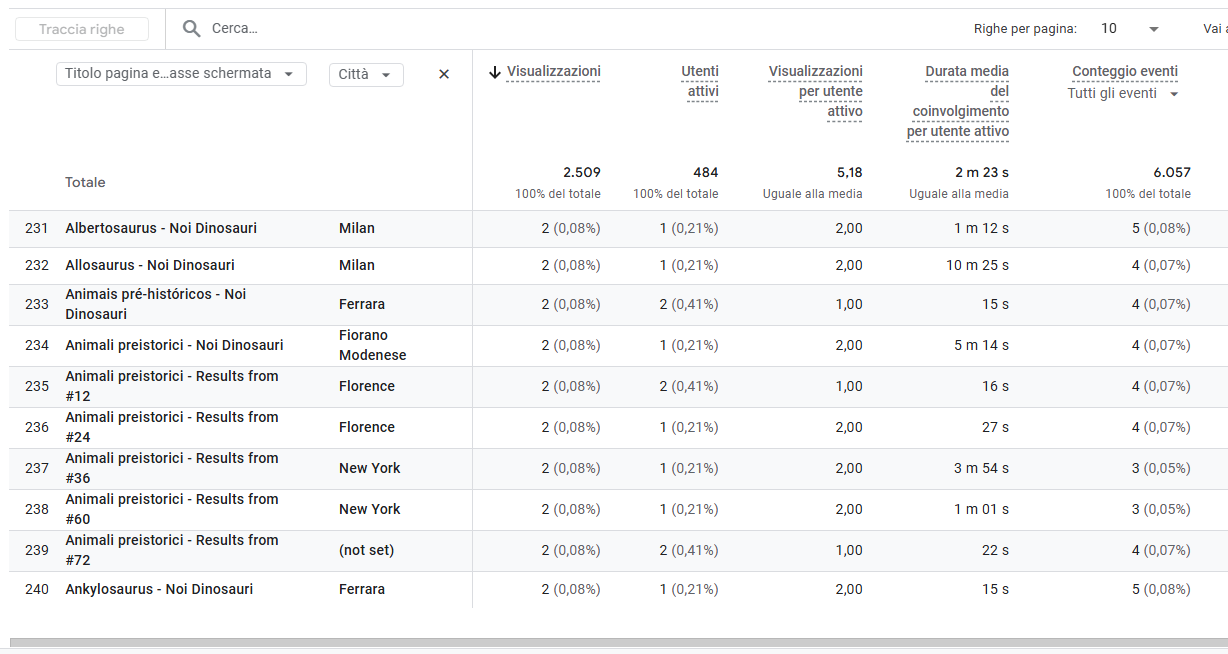Screen dimensions: 1228x654
Task: Click Florence in row 235
Action: coord(367,386)
